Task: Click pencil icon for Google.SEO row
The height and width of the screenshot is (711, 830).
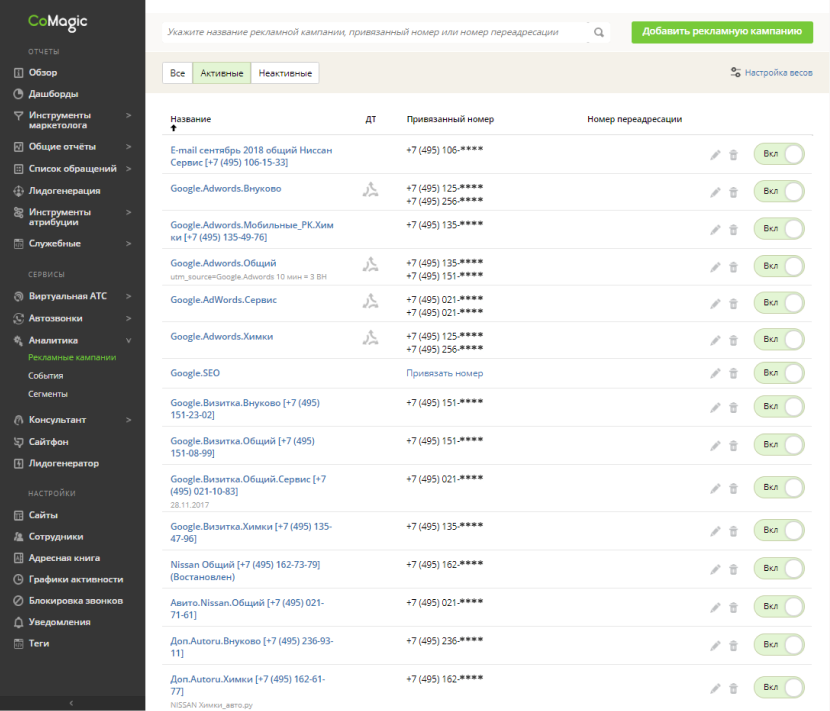Action: click(715, 373)
